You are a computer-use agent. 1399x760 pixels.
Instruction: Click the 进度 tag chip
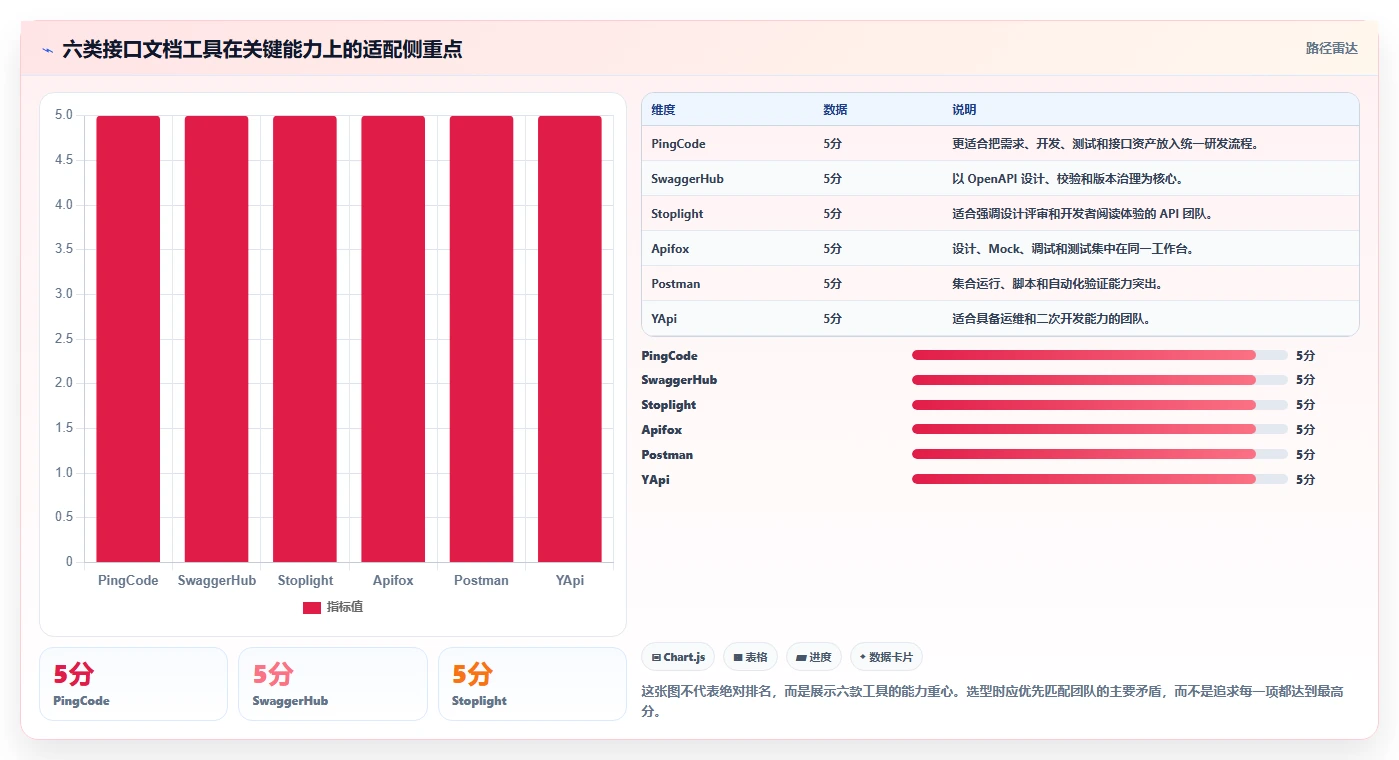[x=814, y=657]
